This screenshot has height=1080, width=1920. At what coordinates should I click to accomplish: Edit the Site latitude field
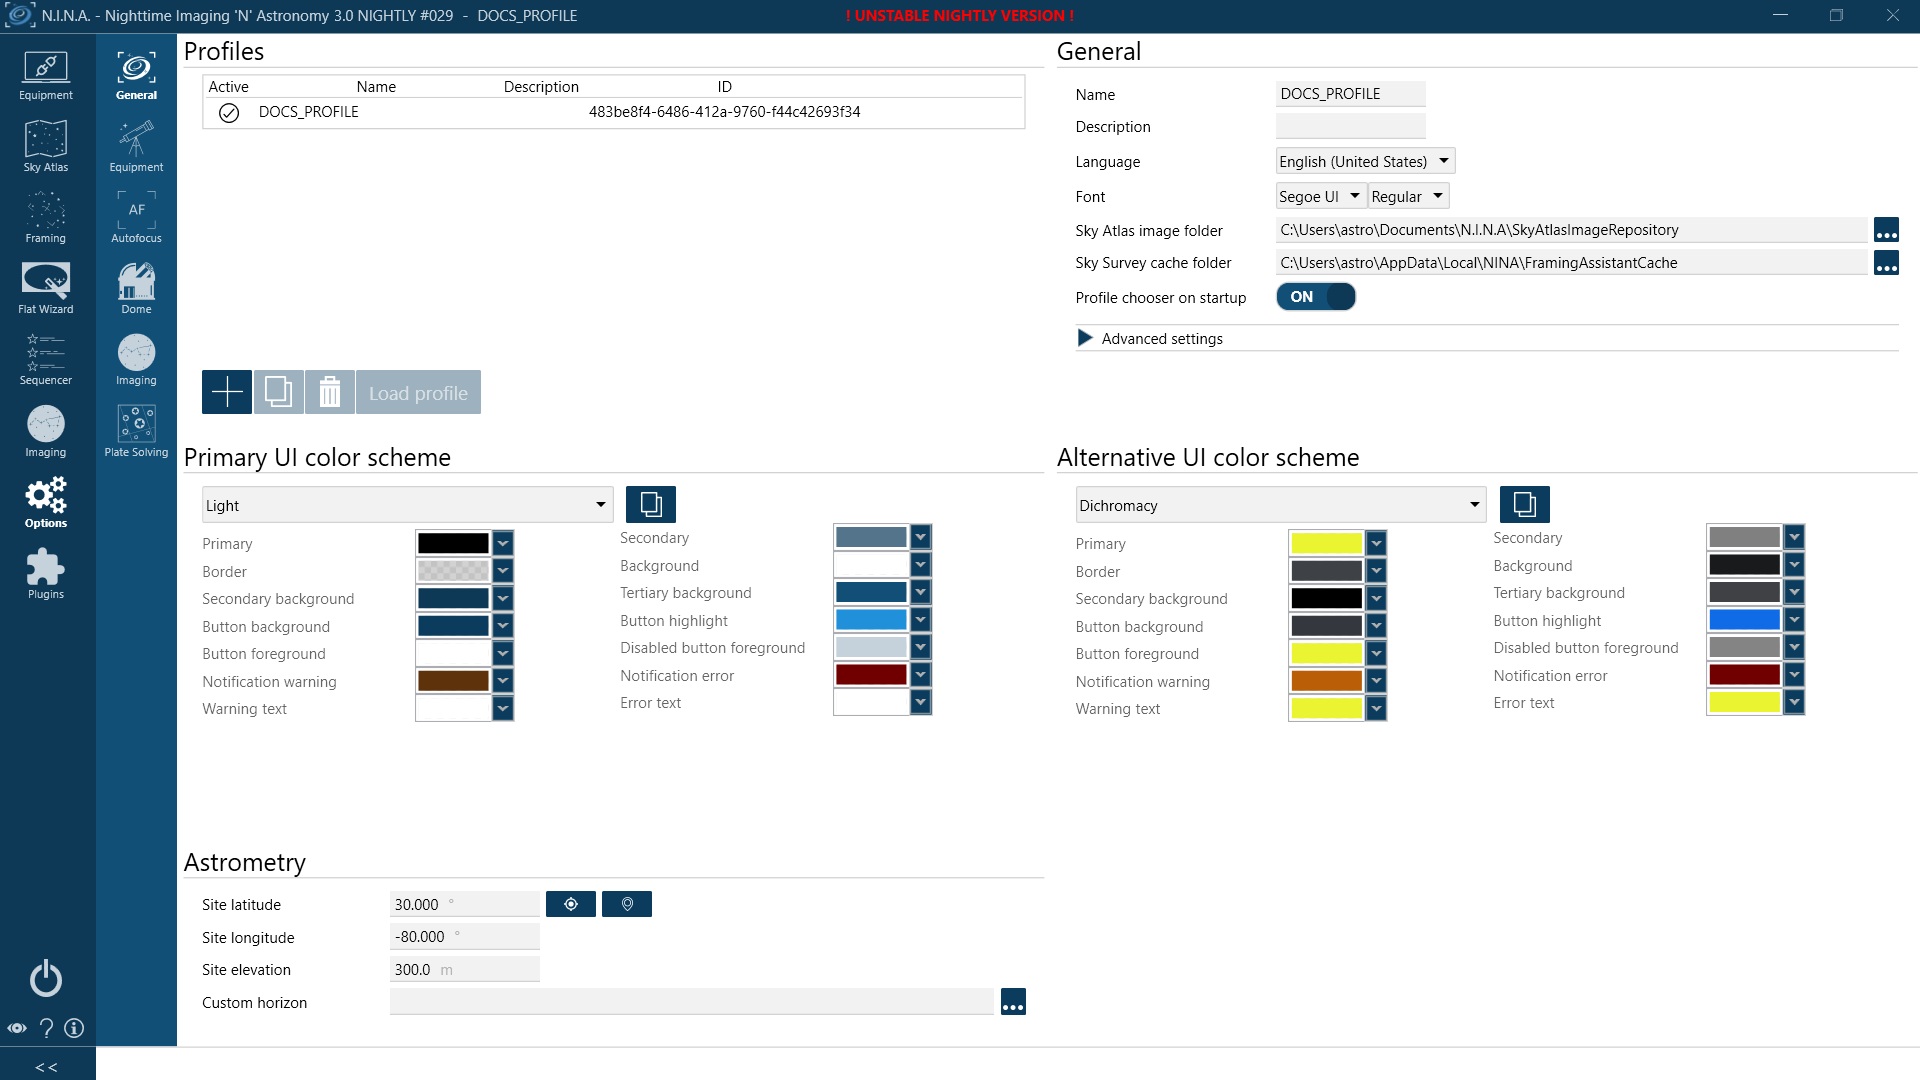pyautogui.click(x=464, y=904)
